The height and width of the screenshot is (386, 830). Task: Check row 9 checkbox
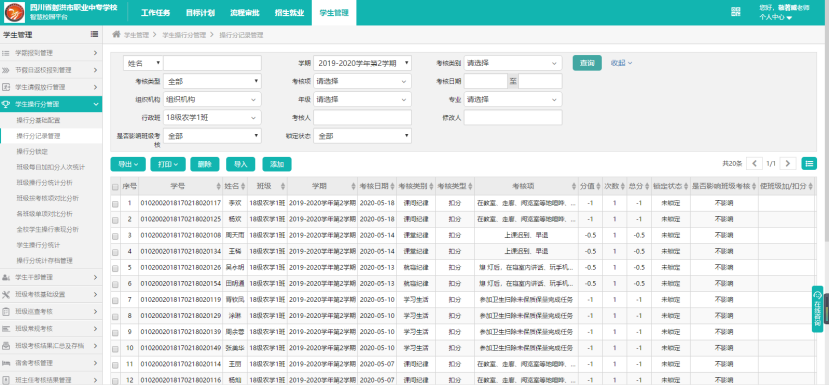click(x=115, y=333)
